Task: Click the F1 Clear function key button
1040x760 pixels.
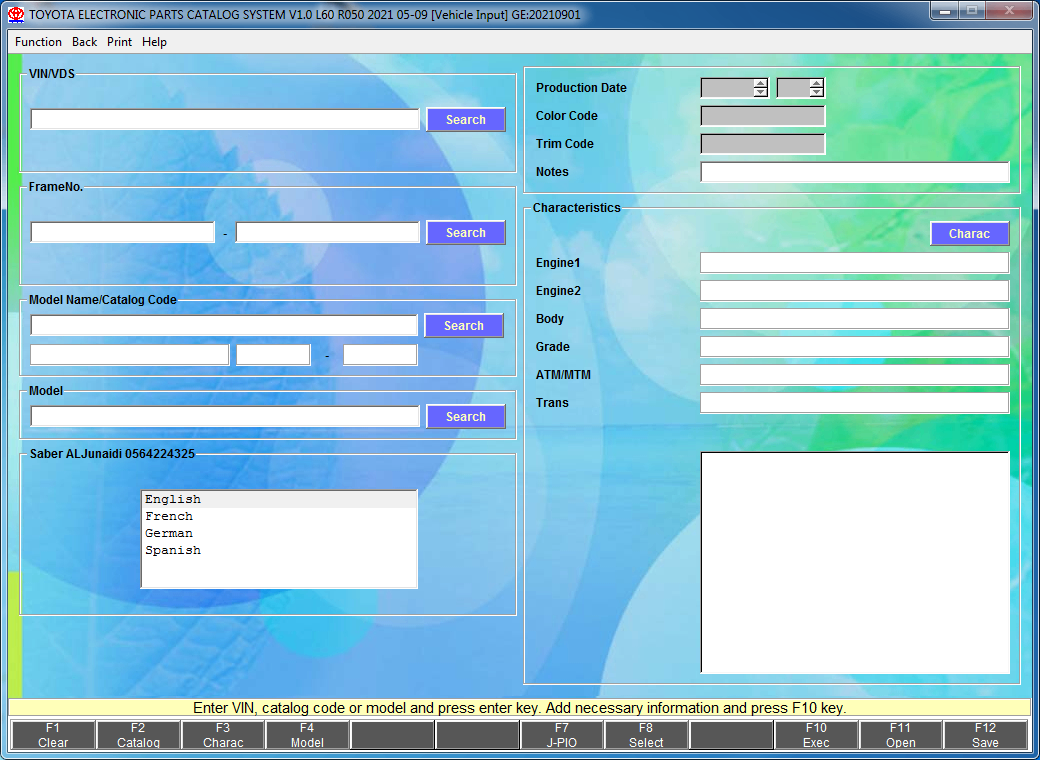Action: tap(53, 735)
